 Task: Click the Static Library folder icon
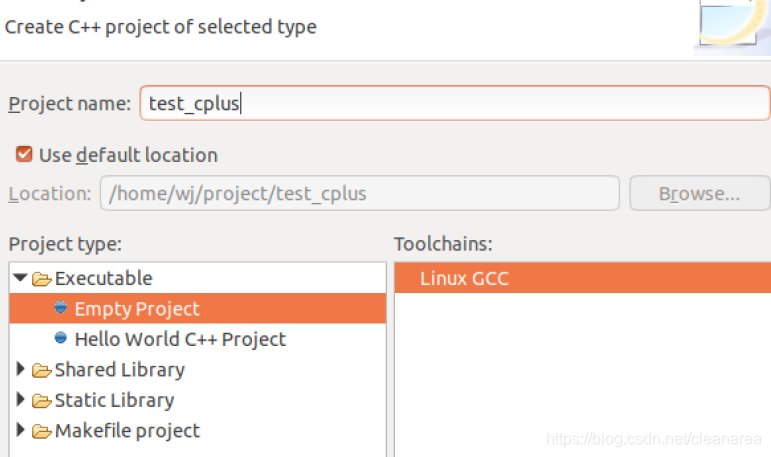[x=41, y=401]
